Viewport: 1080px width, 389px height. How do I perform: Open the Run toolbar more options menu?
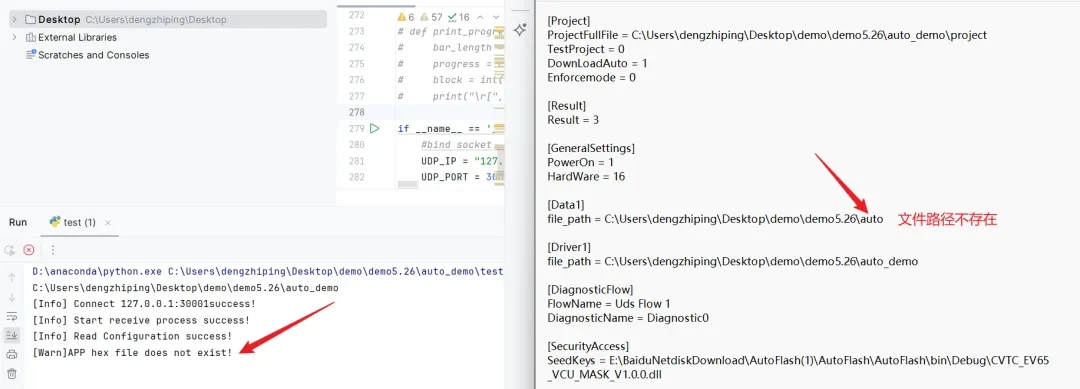point(52,250)
